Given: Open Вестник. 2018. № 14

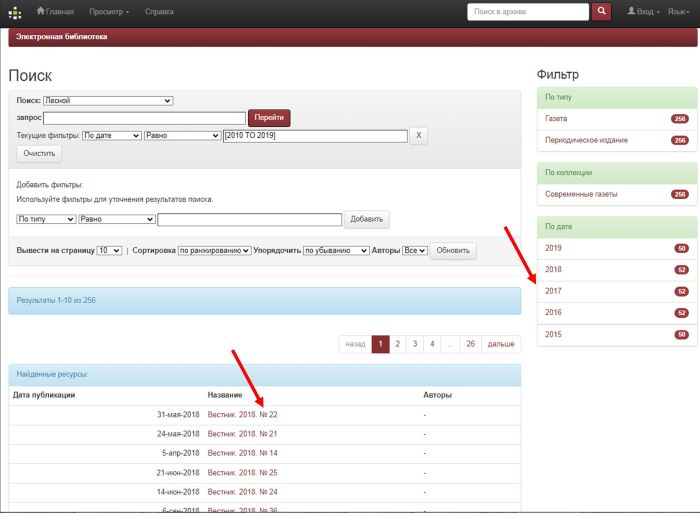Looking at the screenshot, I should (x=242, y=453).
